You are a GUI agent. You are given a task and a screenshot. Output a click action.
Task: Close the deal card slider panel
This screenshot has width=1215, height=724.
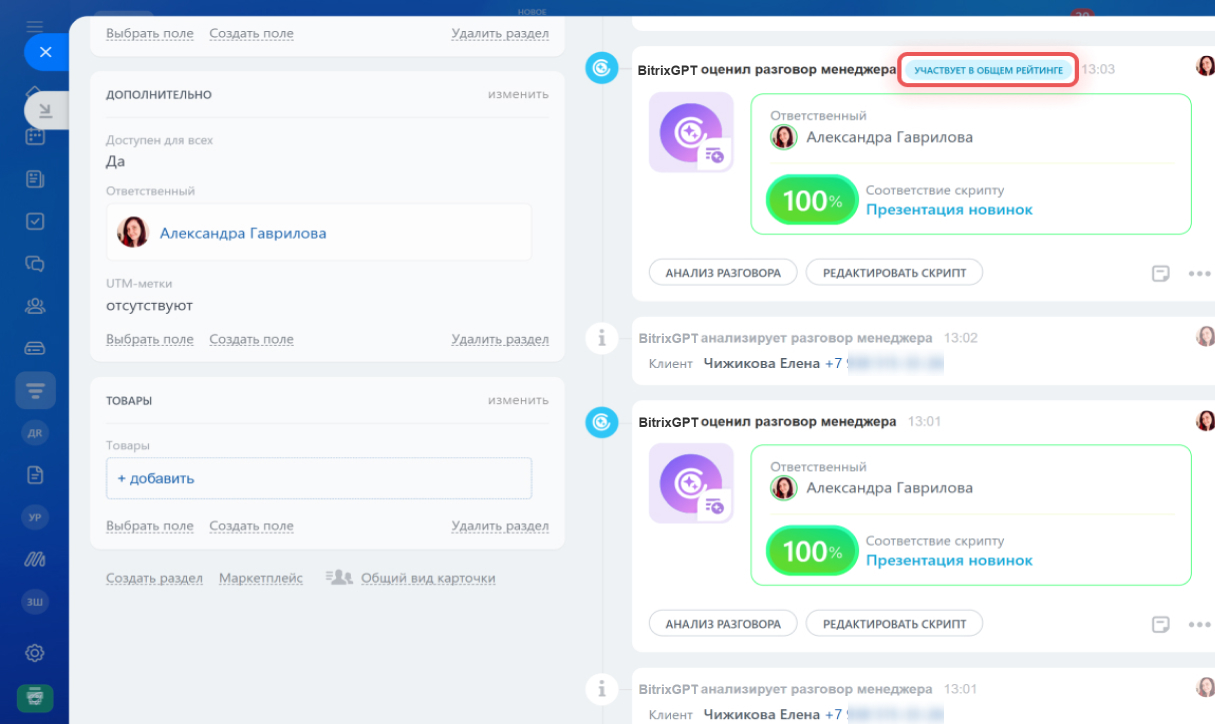coord(45,52)
